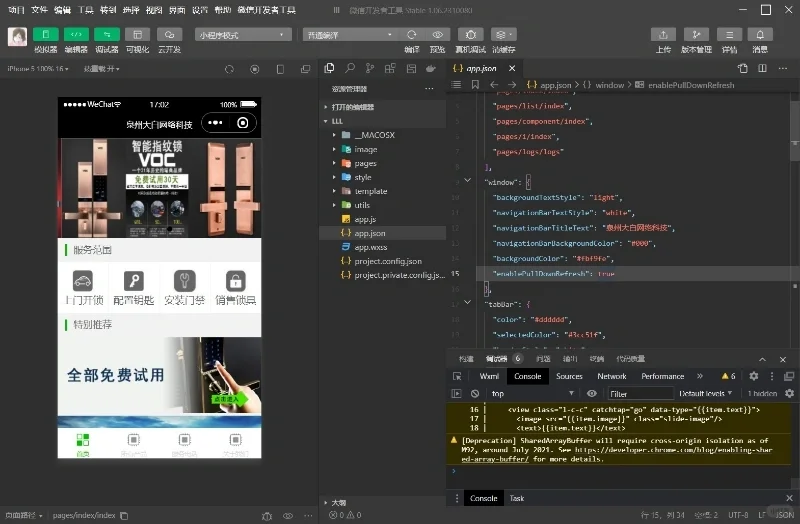This screenshot has height=524, width=800.
Task: Click the user avatar
Action: [17, 37]
